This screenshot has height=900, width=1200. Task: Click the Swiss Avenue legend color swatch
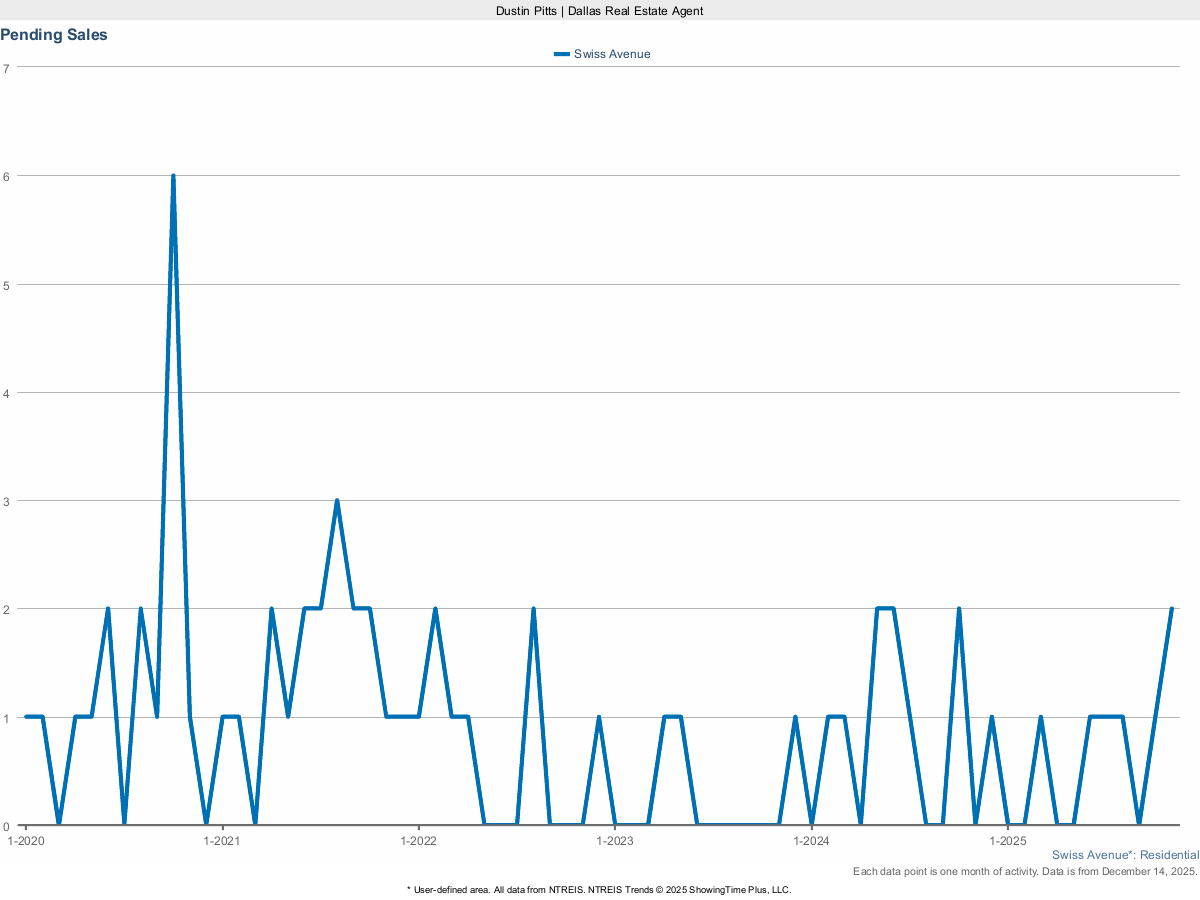tap(562, 54)
